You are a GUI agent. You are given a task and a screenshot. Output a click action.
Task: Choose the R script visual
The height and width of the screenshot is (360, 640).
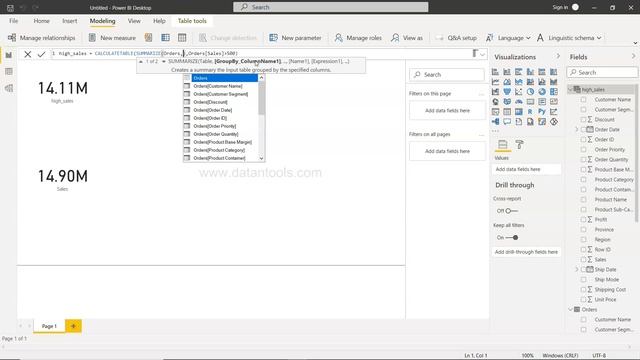[530, 111]
